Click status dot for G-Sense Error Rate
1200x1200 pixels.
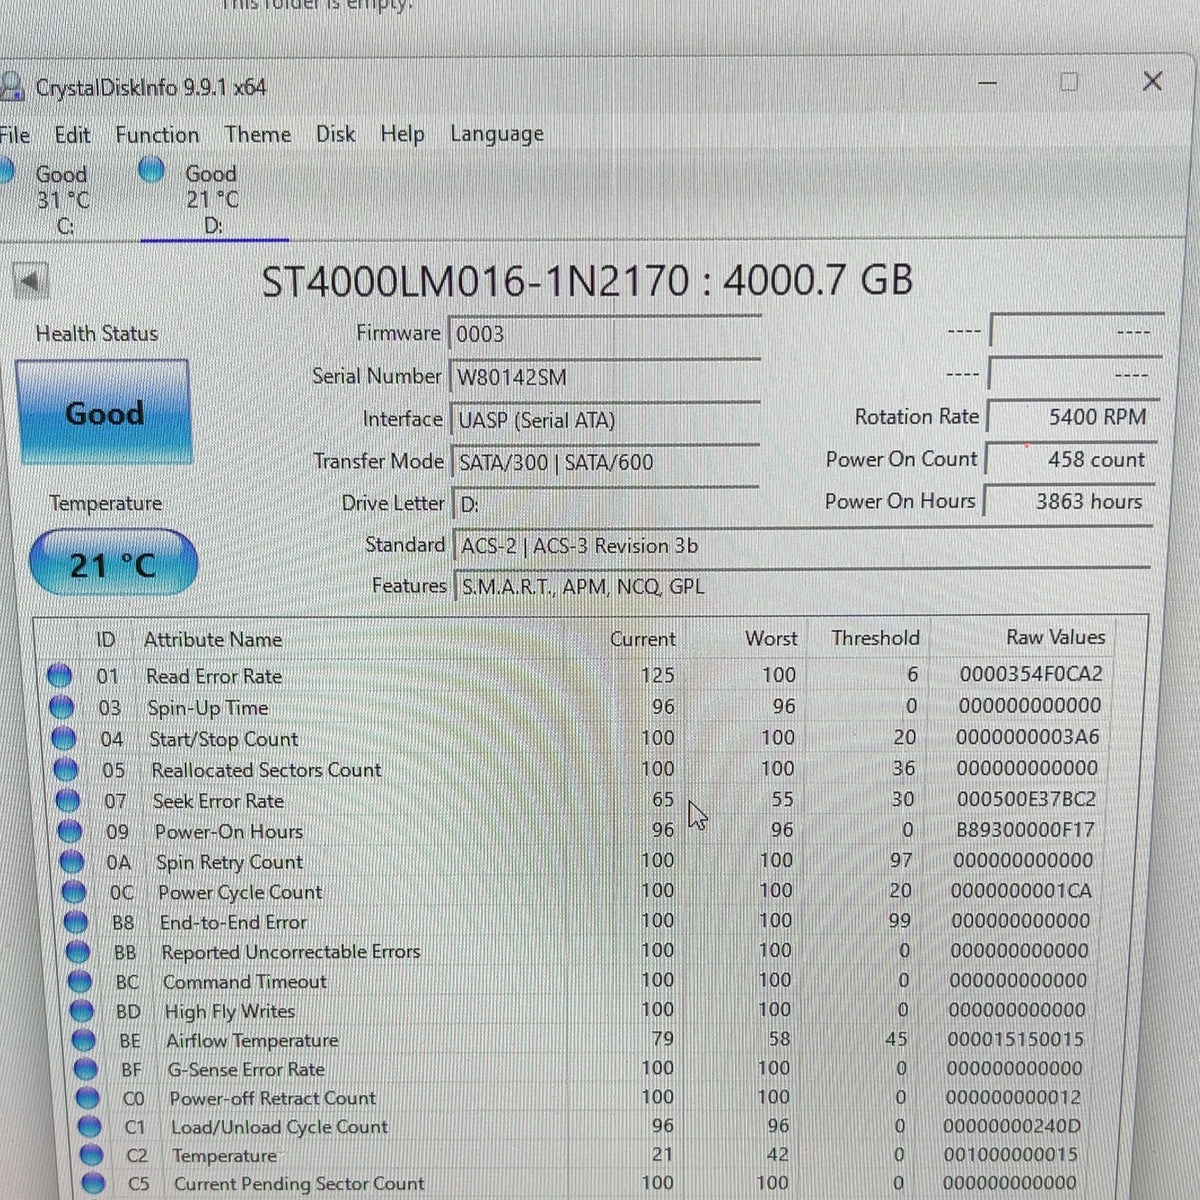(x=86, y=1069)
